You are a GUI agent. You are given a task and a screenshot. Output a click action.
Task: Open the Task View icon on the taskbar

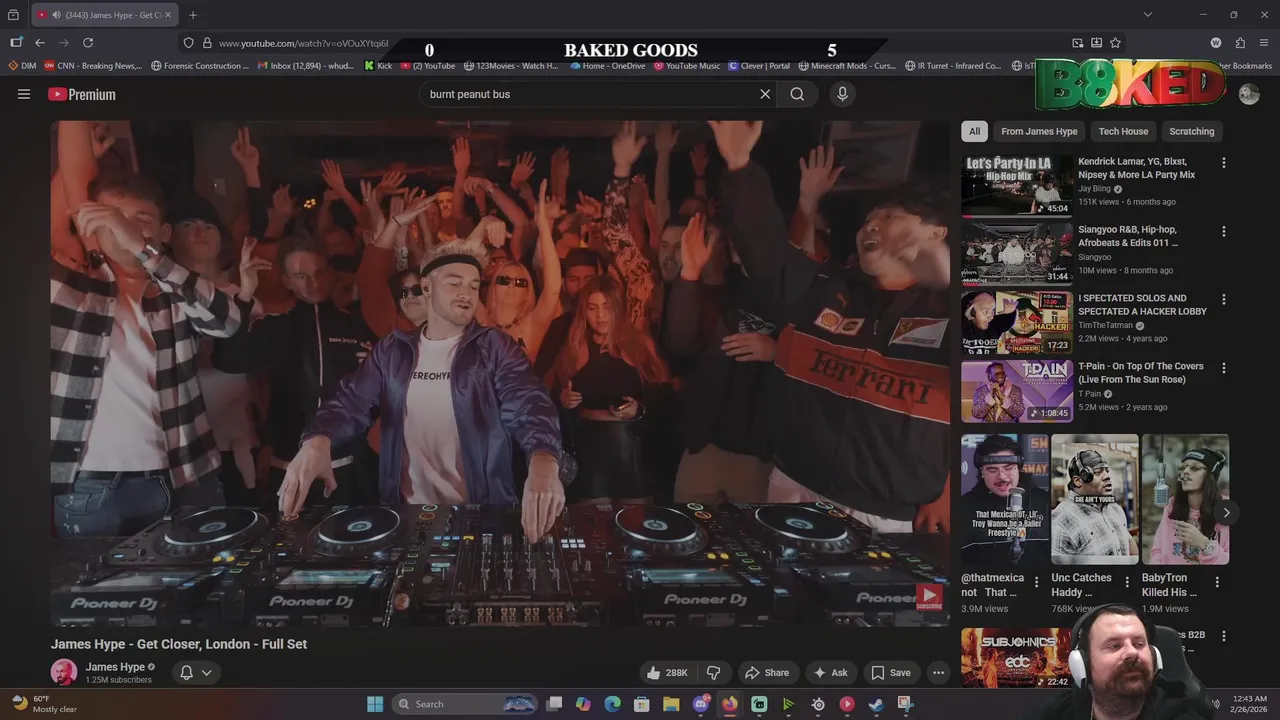tap(555, 704)
